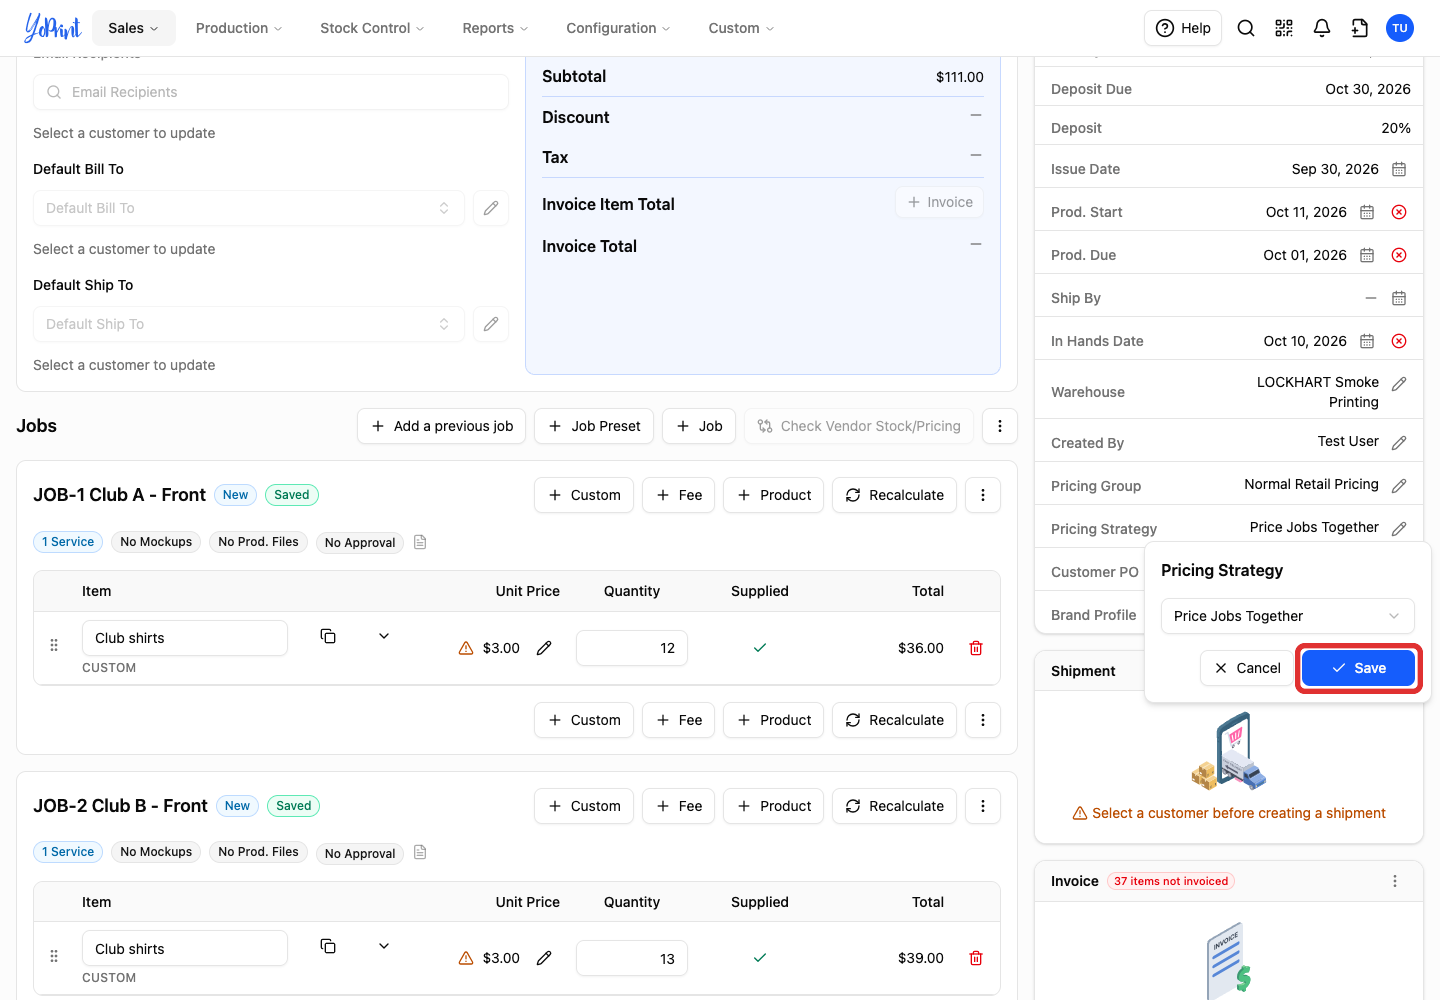
Task: Edit unit price of JOB-2 Club shirts
Action: tap(544, 958)
